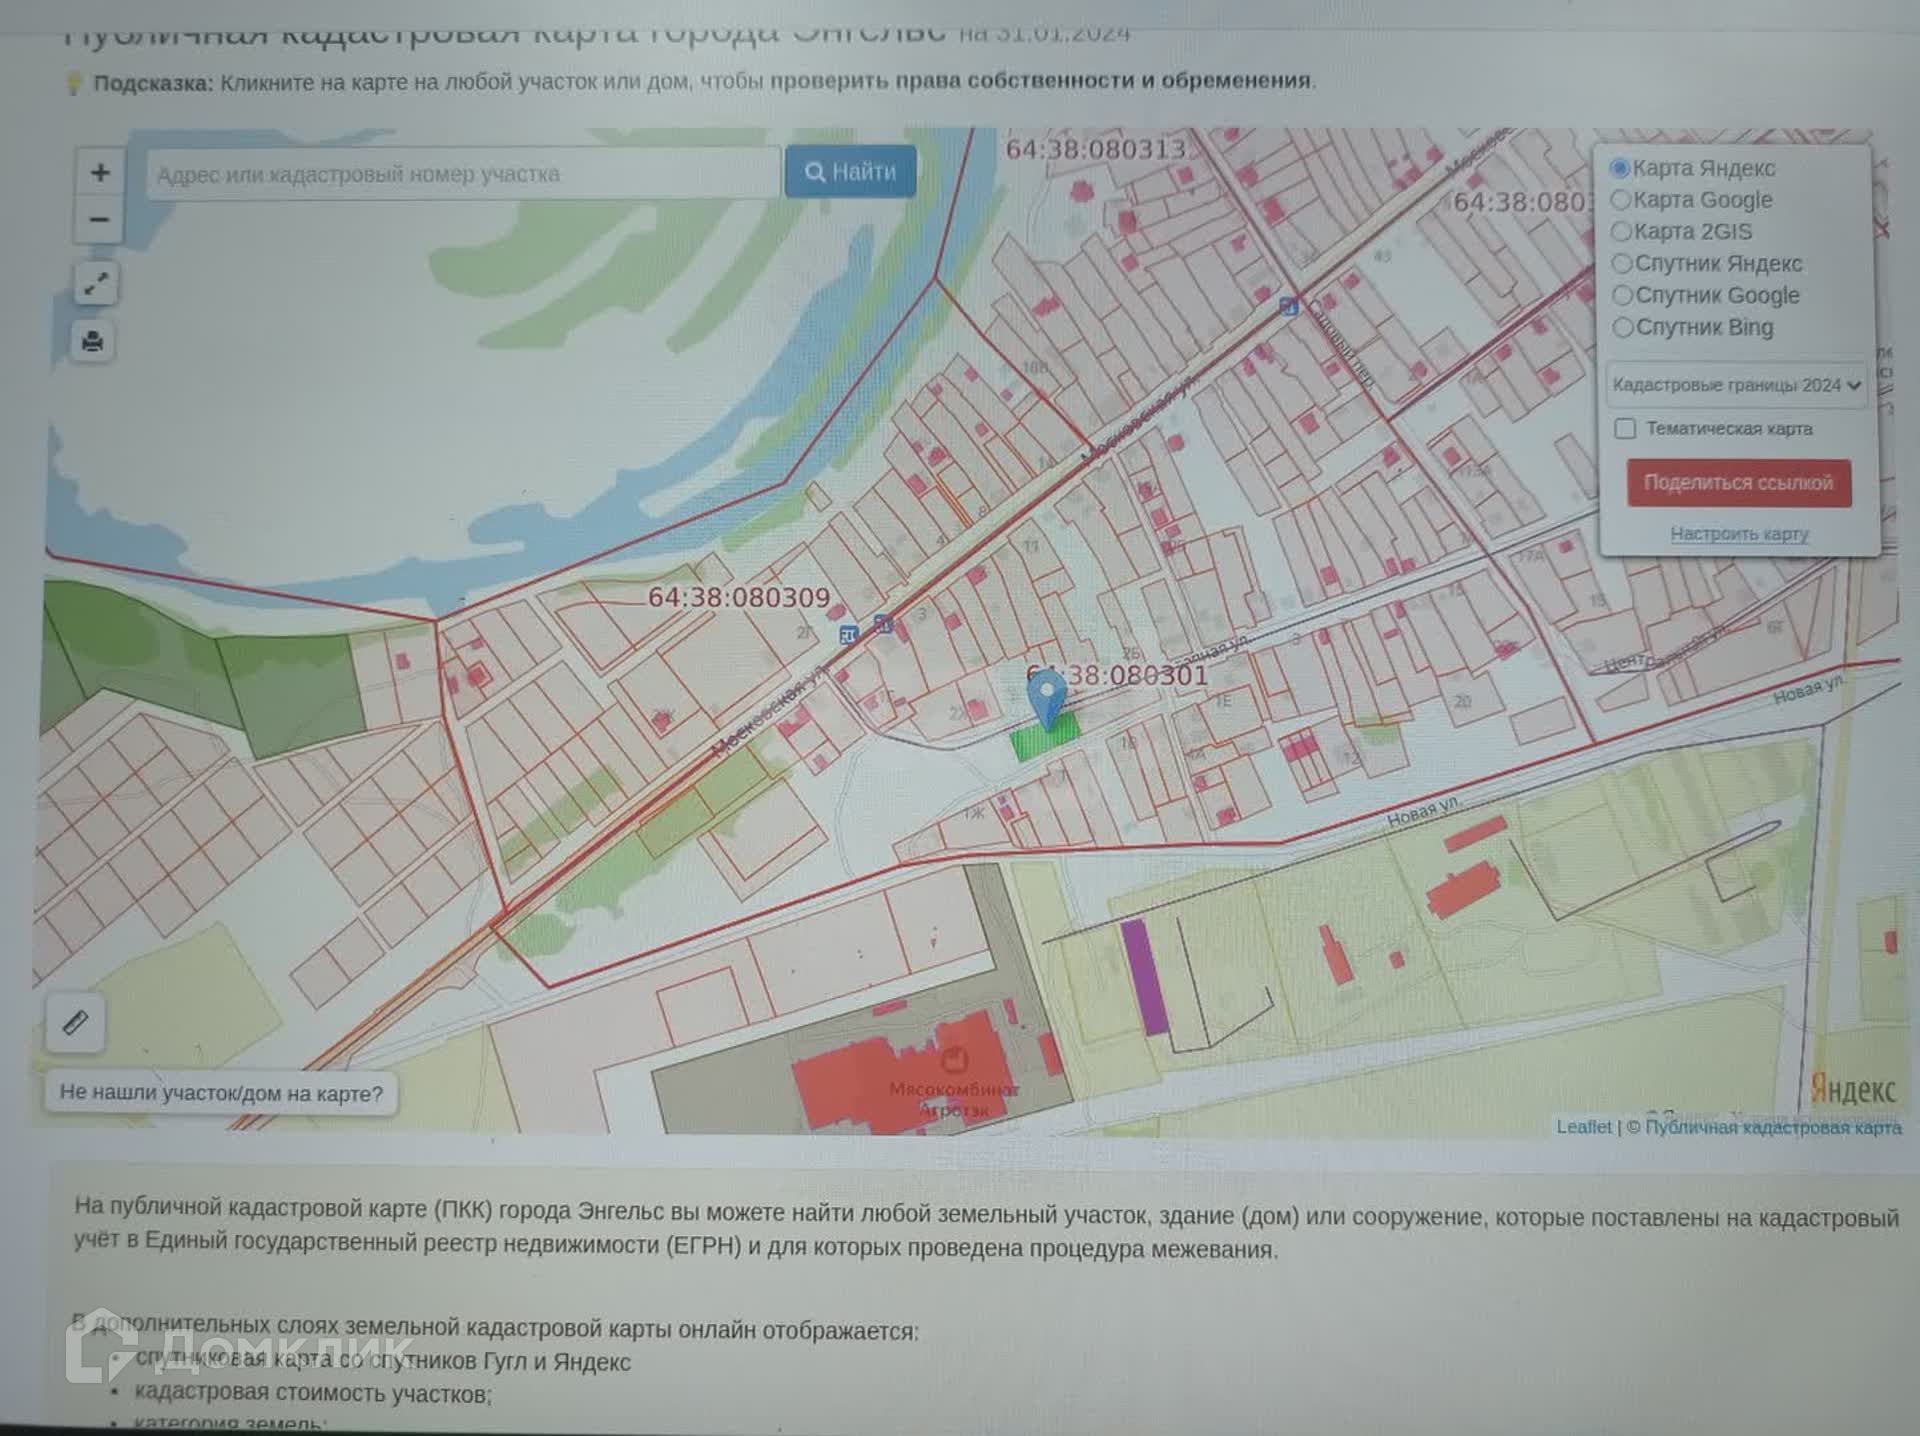Enable the Тематическая карта checkbox
This screenshot has height=1436, width=1920.
tap(1625, 429)
